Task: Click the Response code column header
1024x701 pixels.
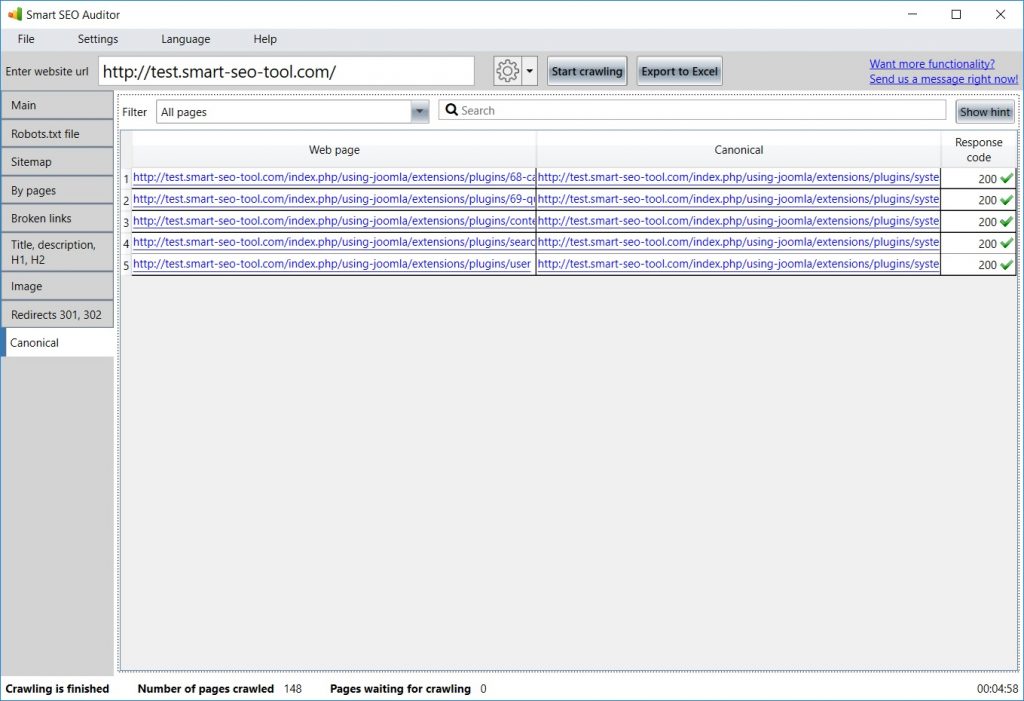Action: (x=978, y=150)
